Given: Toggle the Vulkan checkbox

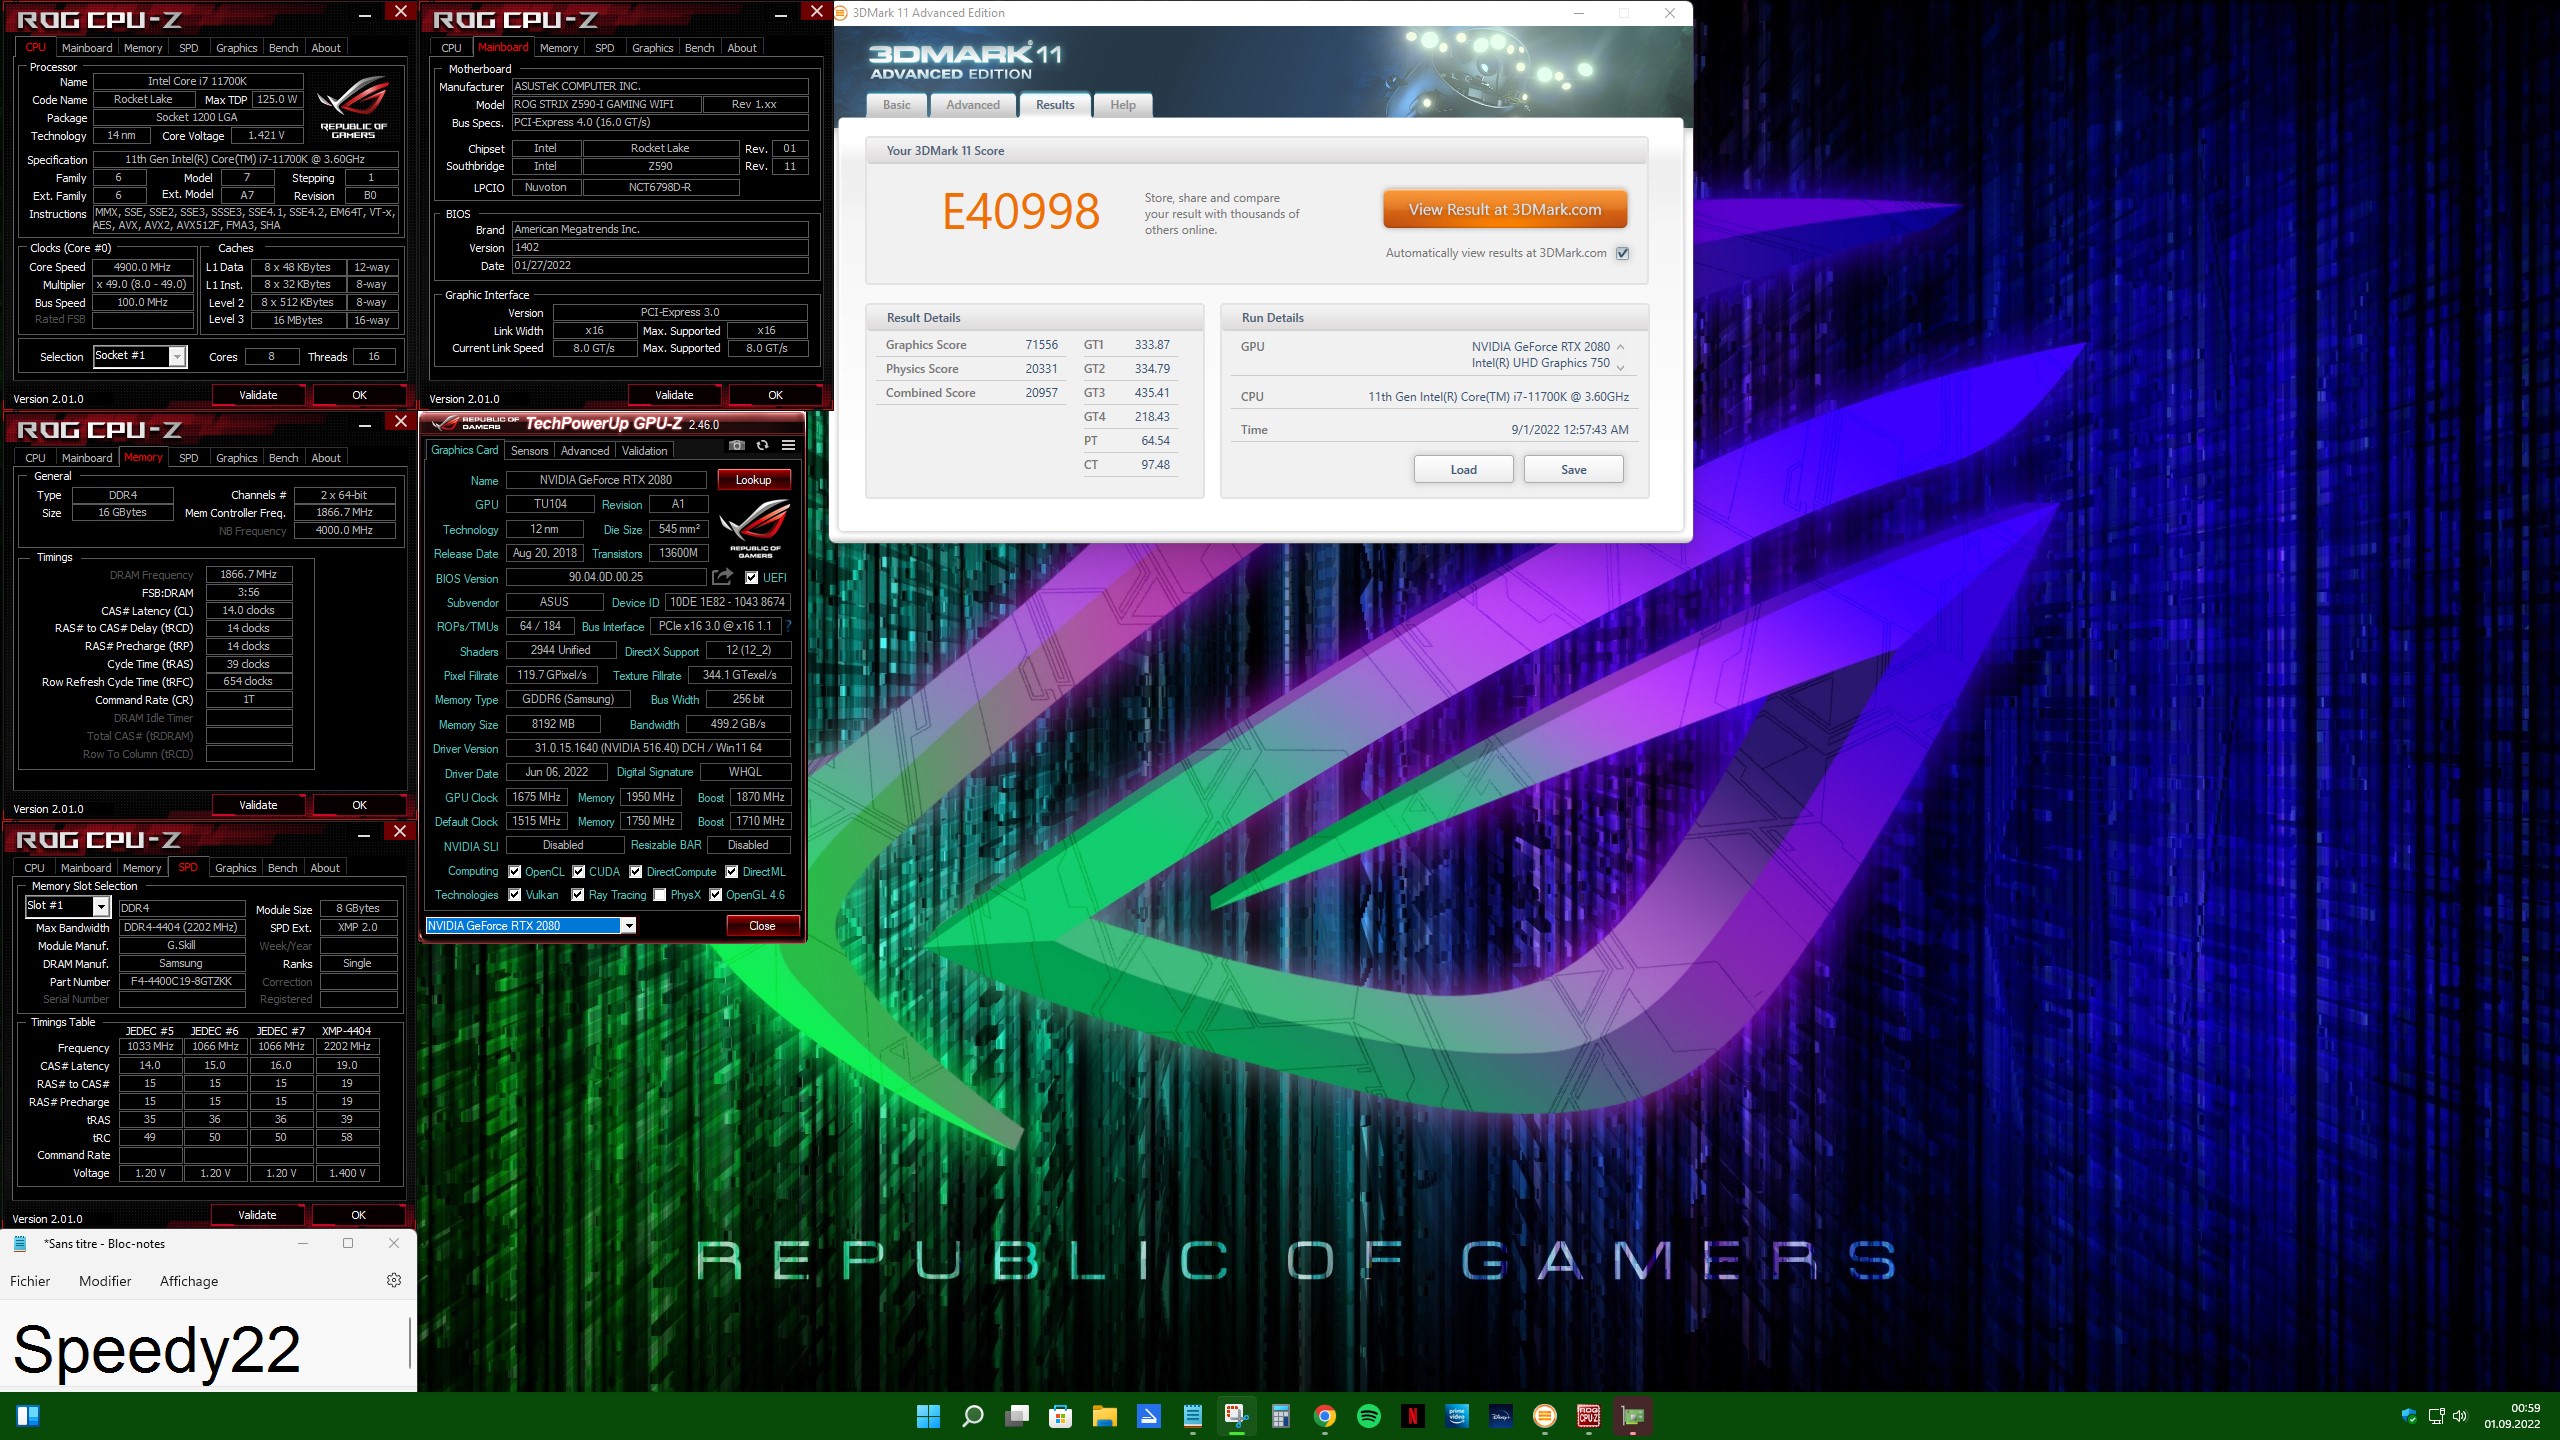Looking at the screenshot, I should click(514, 895).
